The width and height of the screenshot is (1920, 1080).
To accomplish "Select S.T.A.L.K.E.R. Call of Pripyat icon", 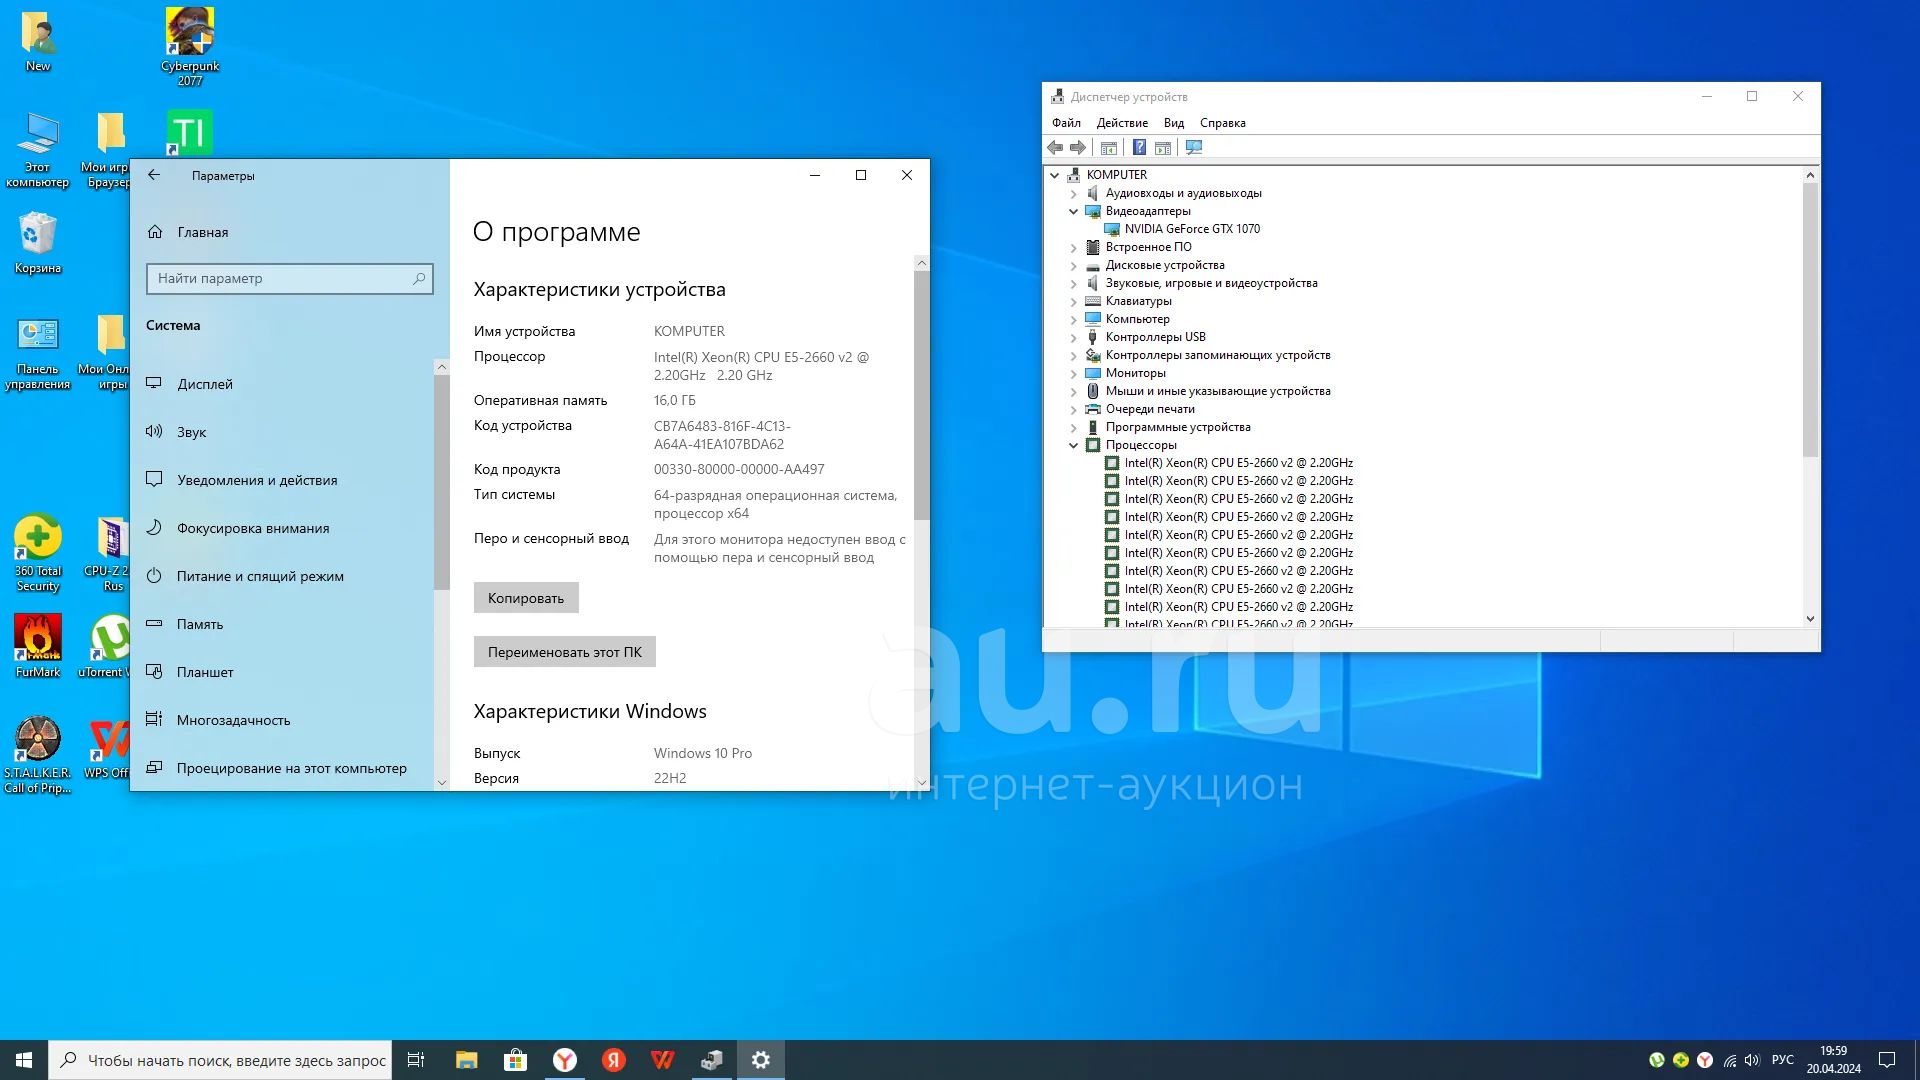I will pos(38,755).
